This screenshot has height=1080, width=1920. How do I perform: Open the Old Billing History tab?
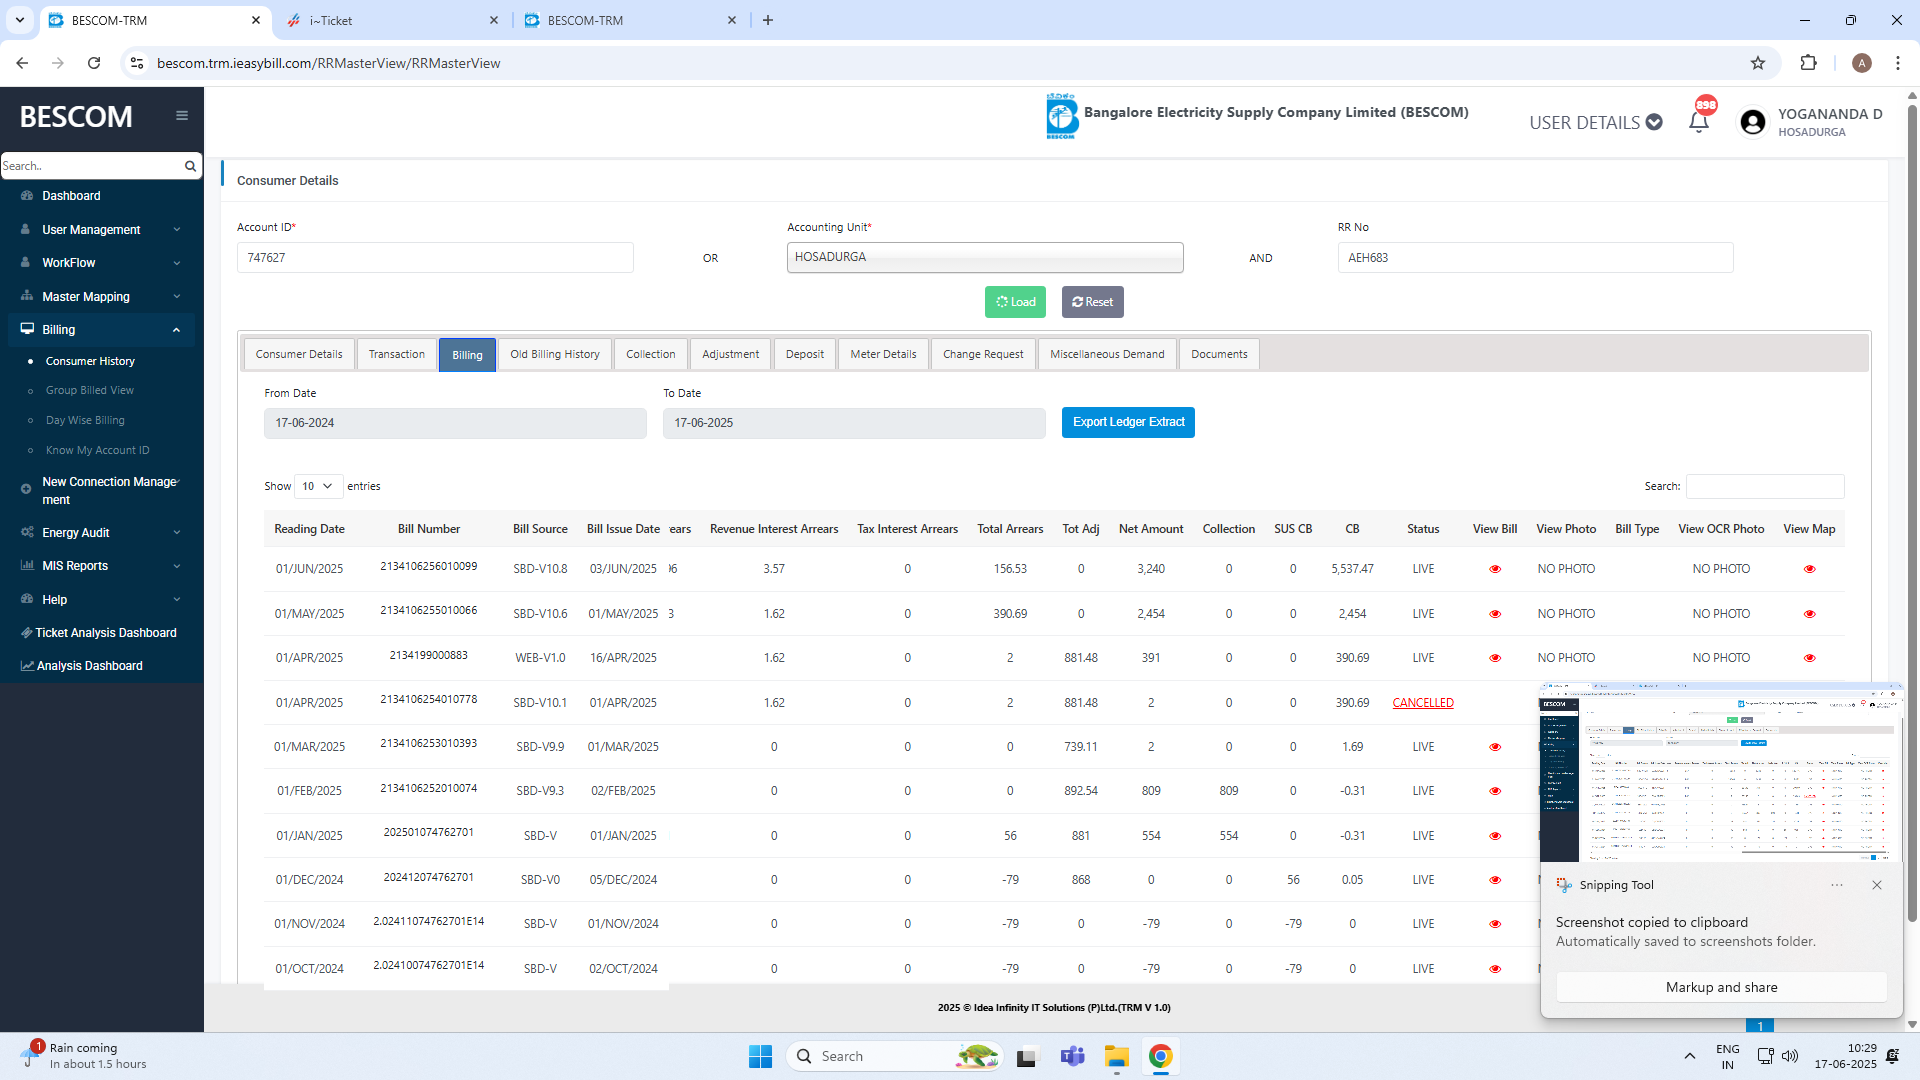555,354
